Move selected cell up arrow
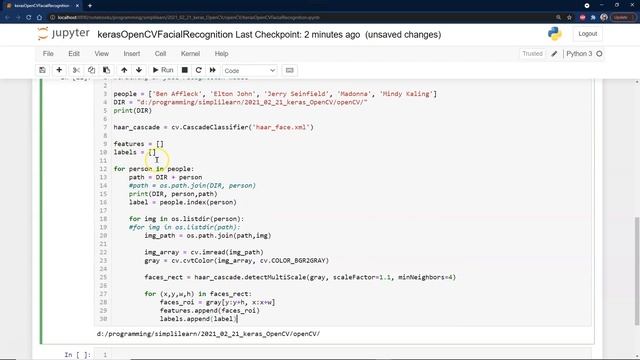The height and width of the screenshot is (360, 640). pos(124,70)
